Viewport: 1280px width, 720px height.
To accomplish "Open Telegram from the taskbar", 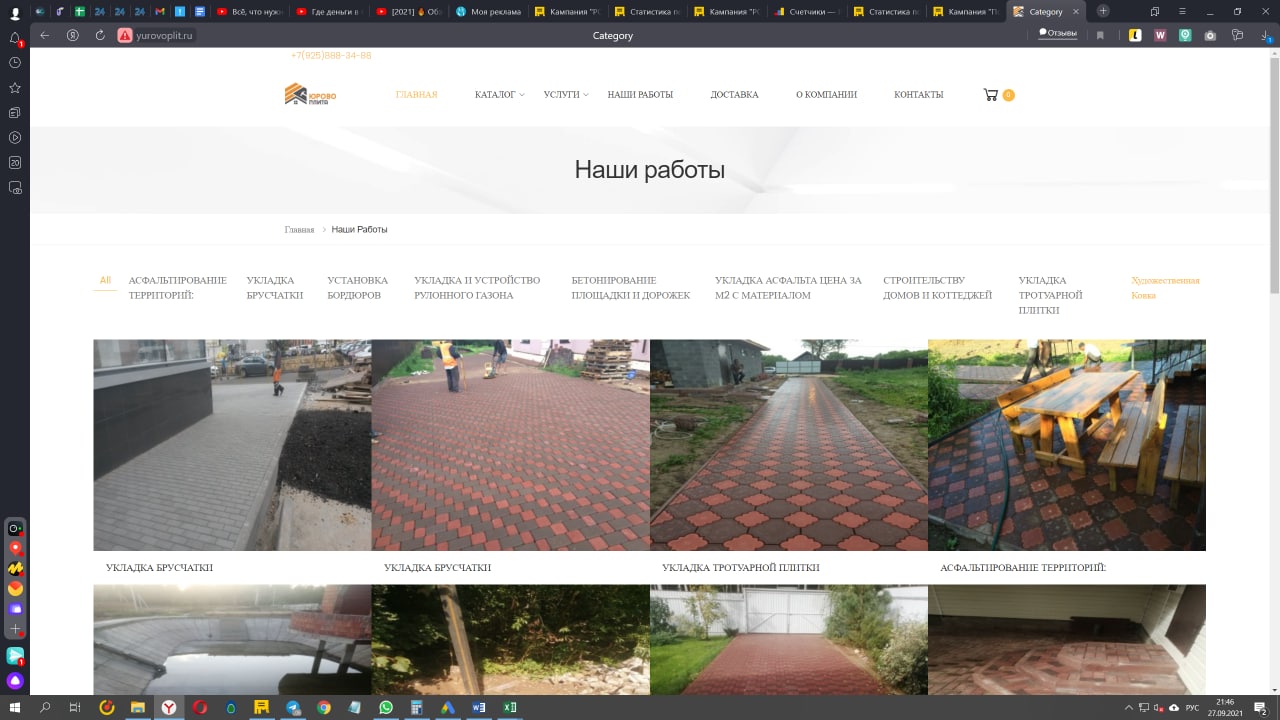I will click(293, 708).
